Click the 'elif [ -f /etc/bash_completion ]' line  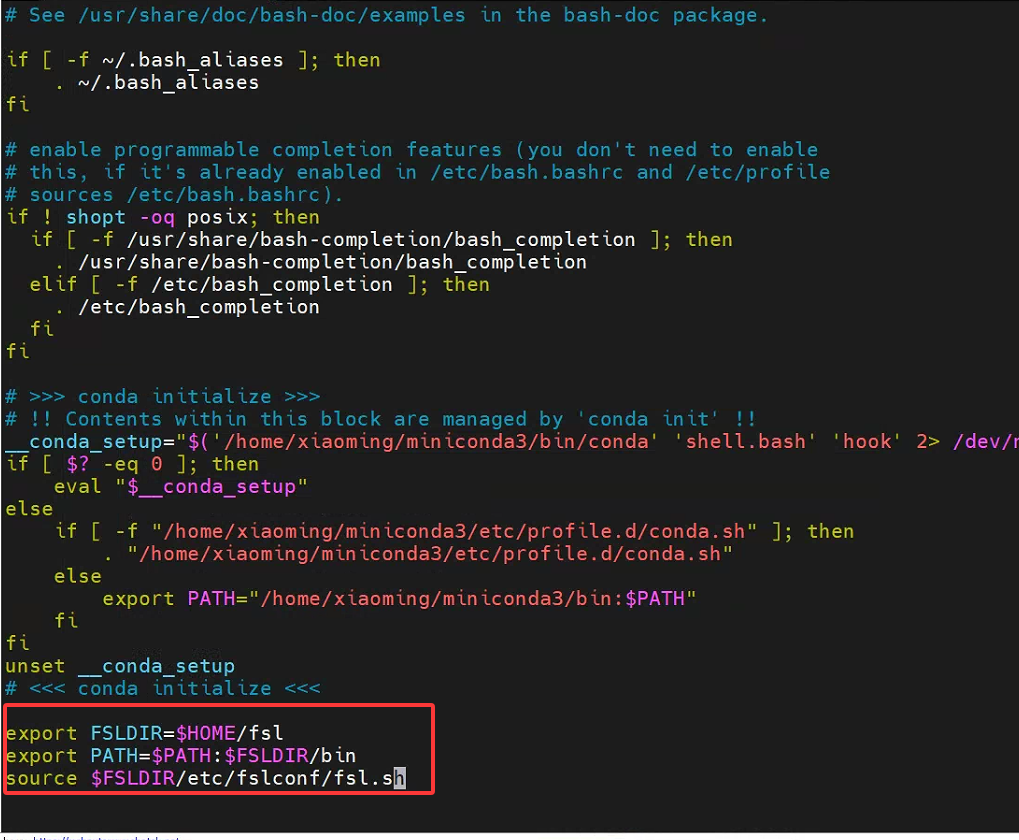259,285
